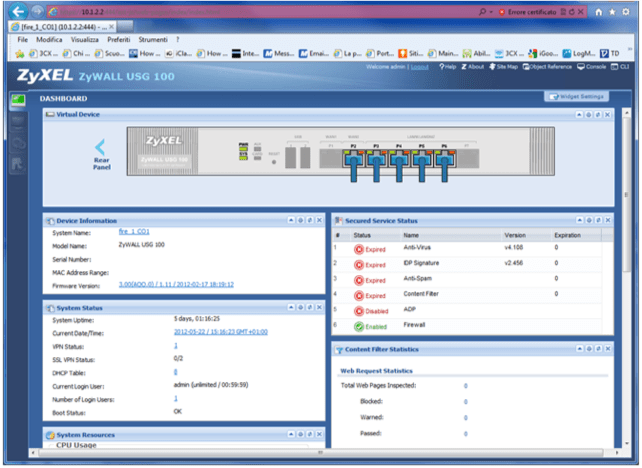Click the Number of Login Users link
The width and height of the screenshot is (642, 468).
pos(176,398)
